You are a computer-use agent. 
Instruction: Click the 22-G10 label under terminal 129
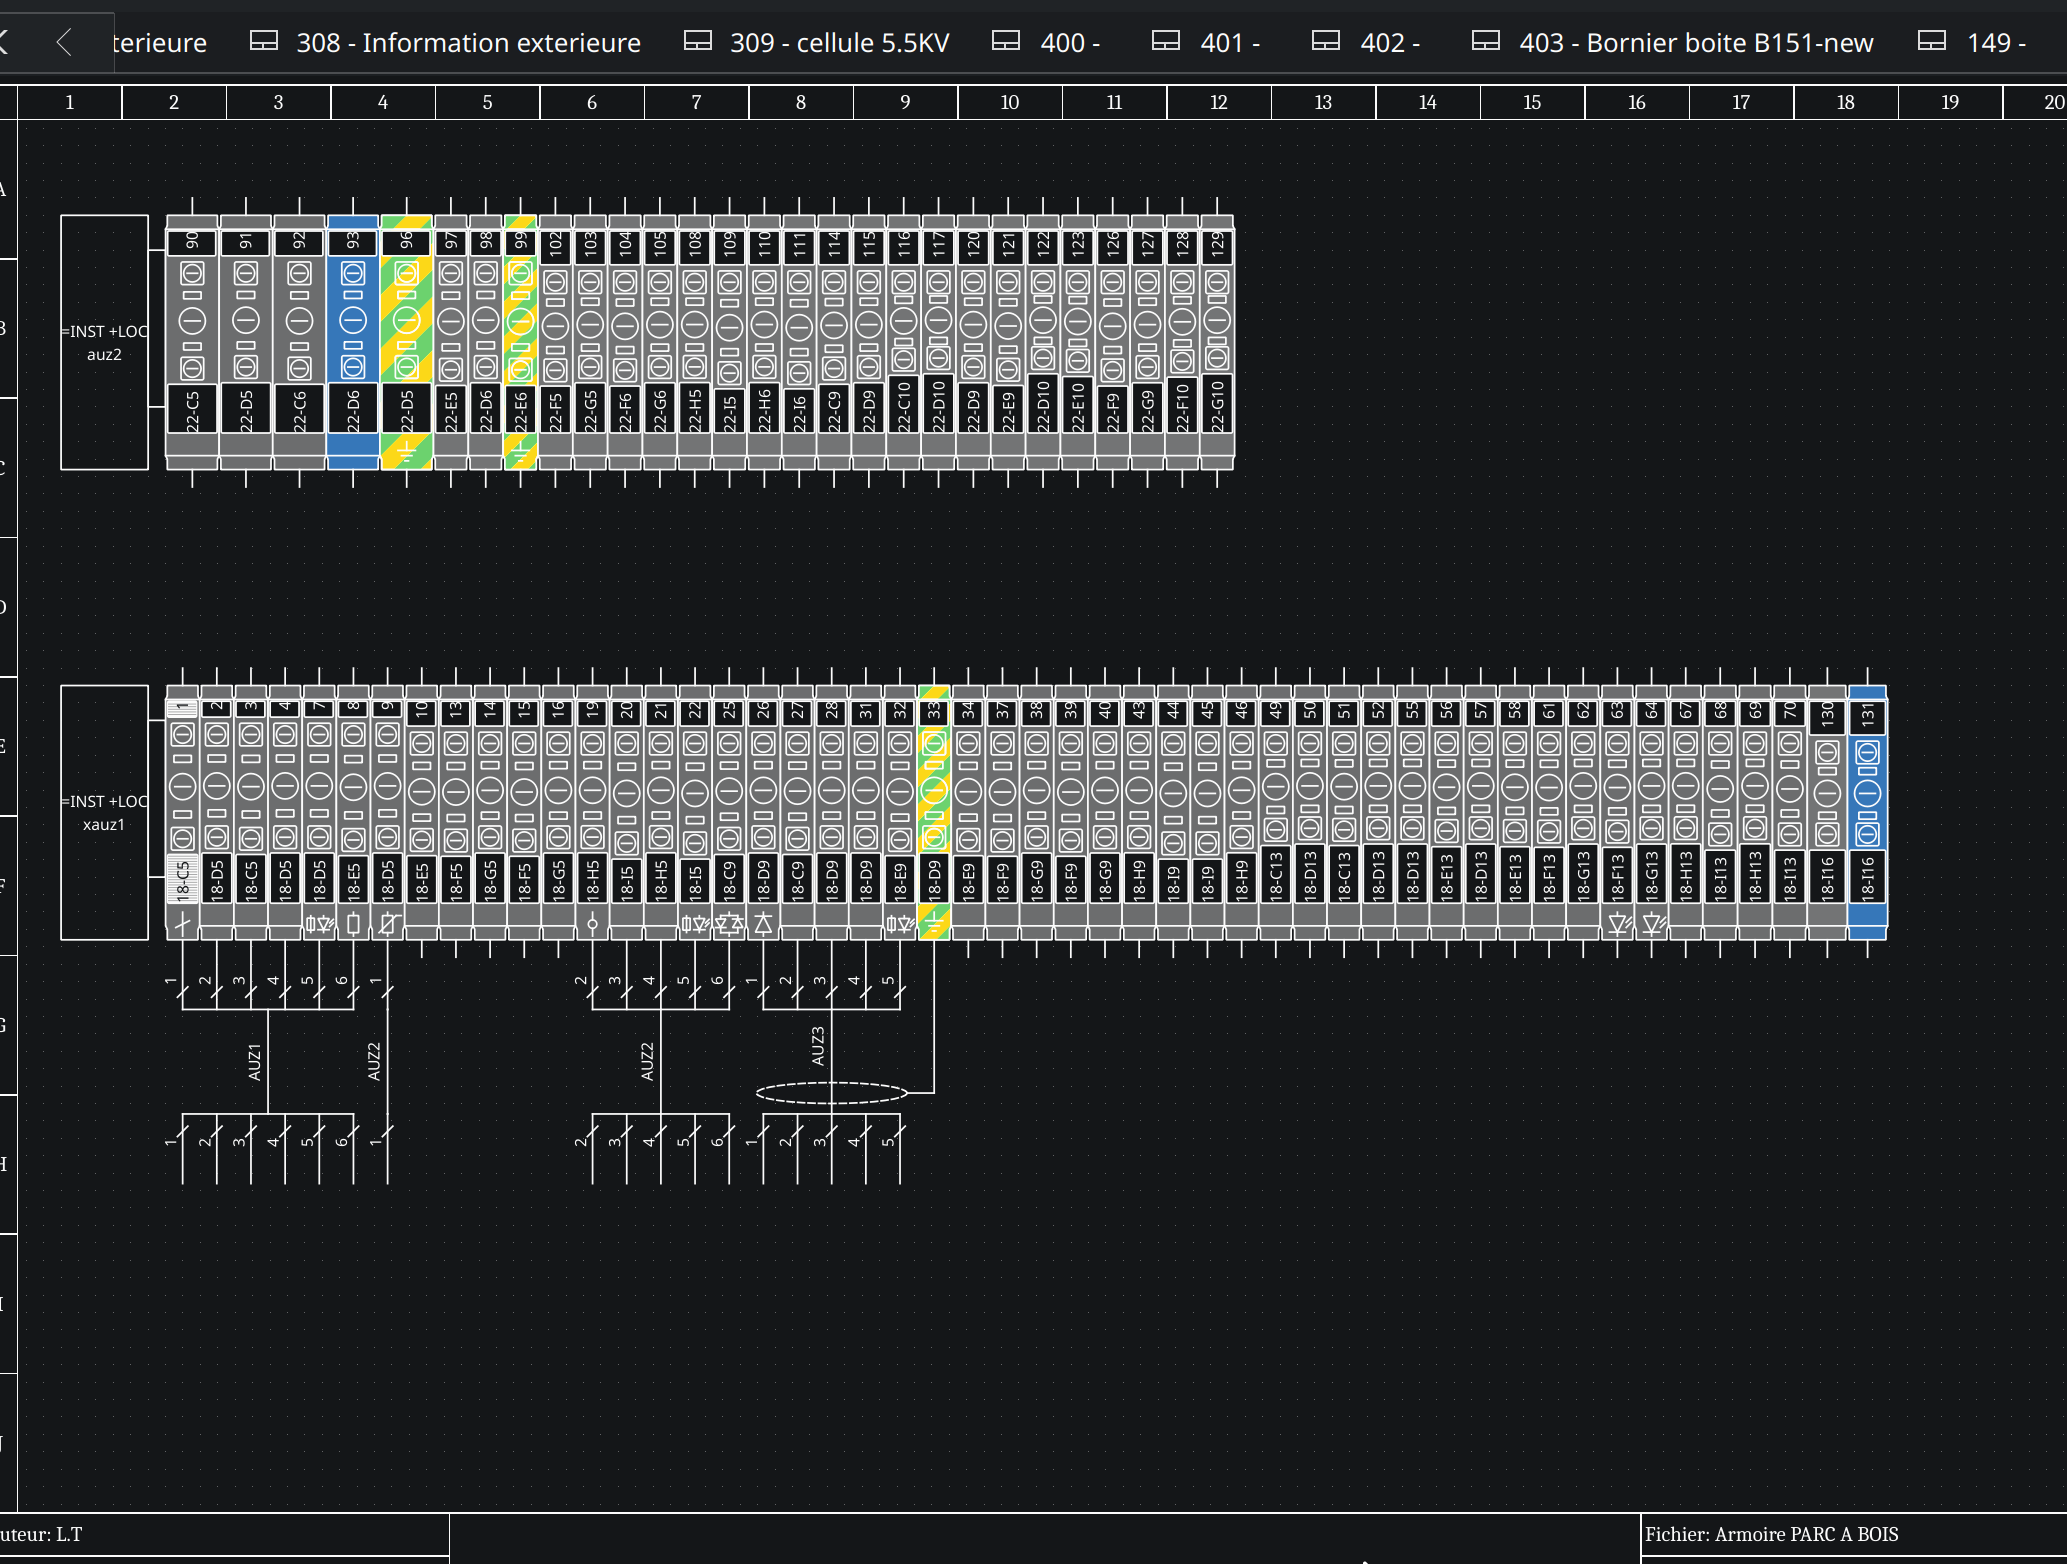click(1217, 406)
